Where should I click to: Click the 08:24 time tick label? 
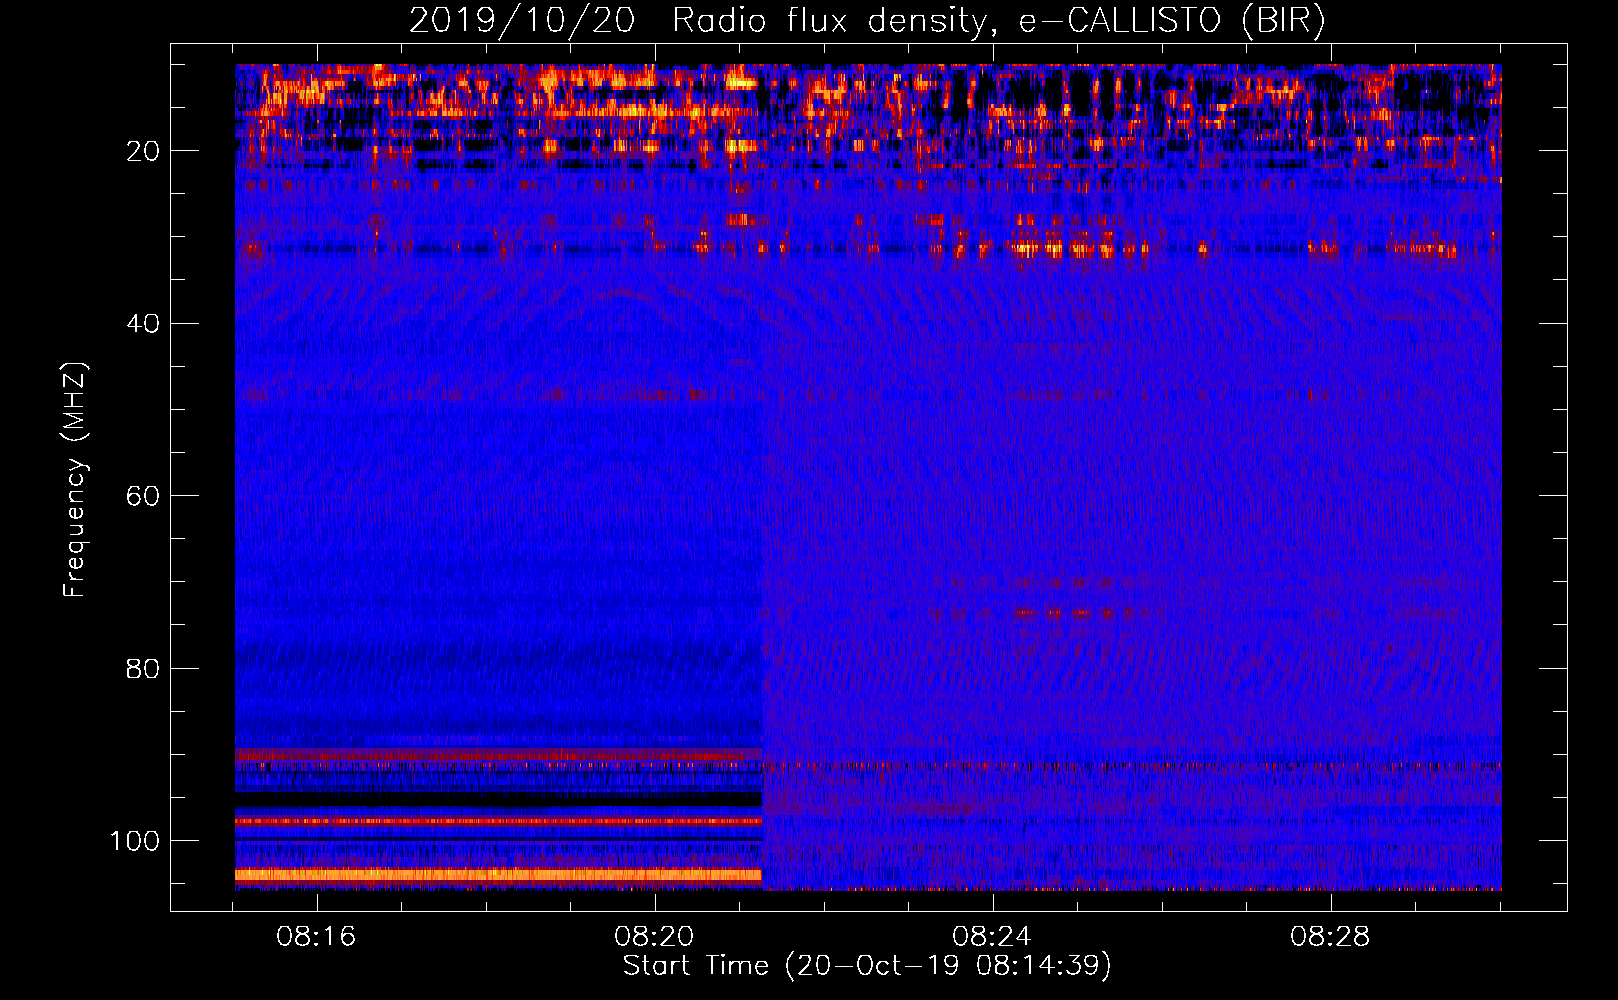[992, 937]
